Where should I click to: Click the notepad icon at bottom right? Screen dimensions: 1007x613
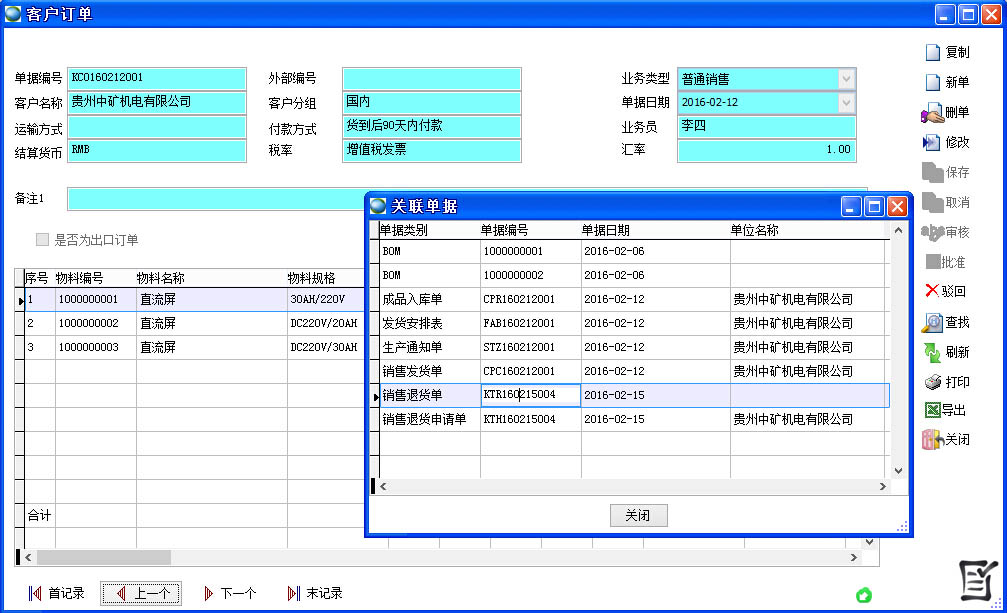coord(977,581)
